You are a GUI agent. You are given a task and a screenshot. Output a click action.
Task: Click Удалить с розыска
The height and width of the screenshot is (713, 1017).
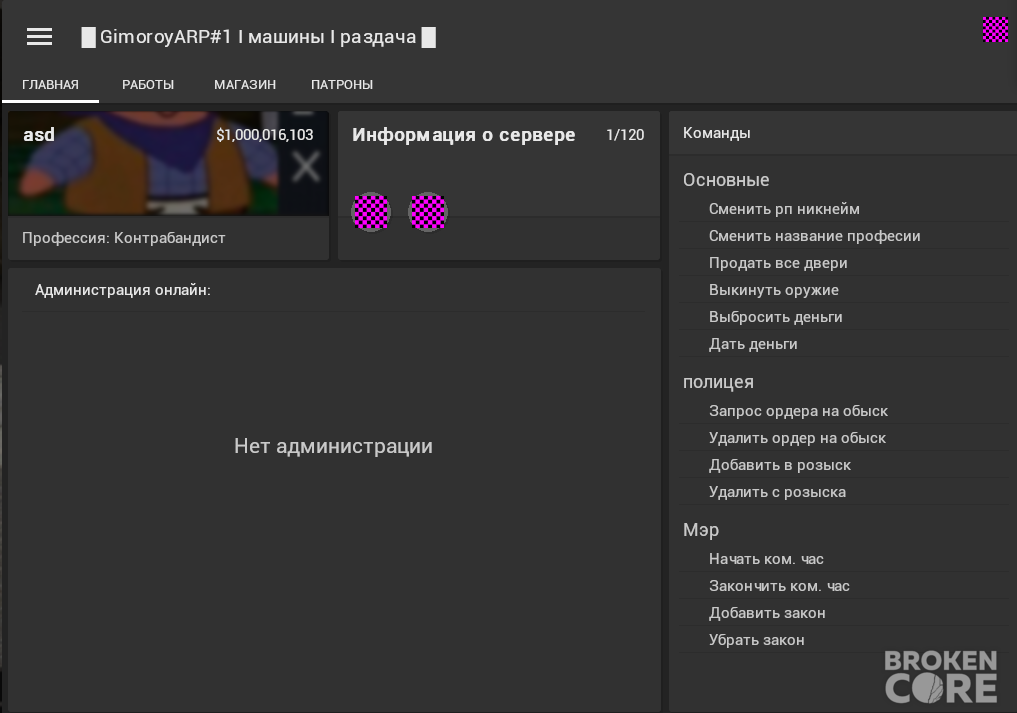[844, 492]
